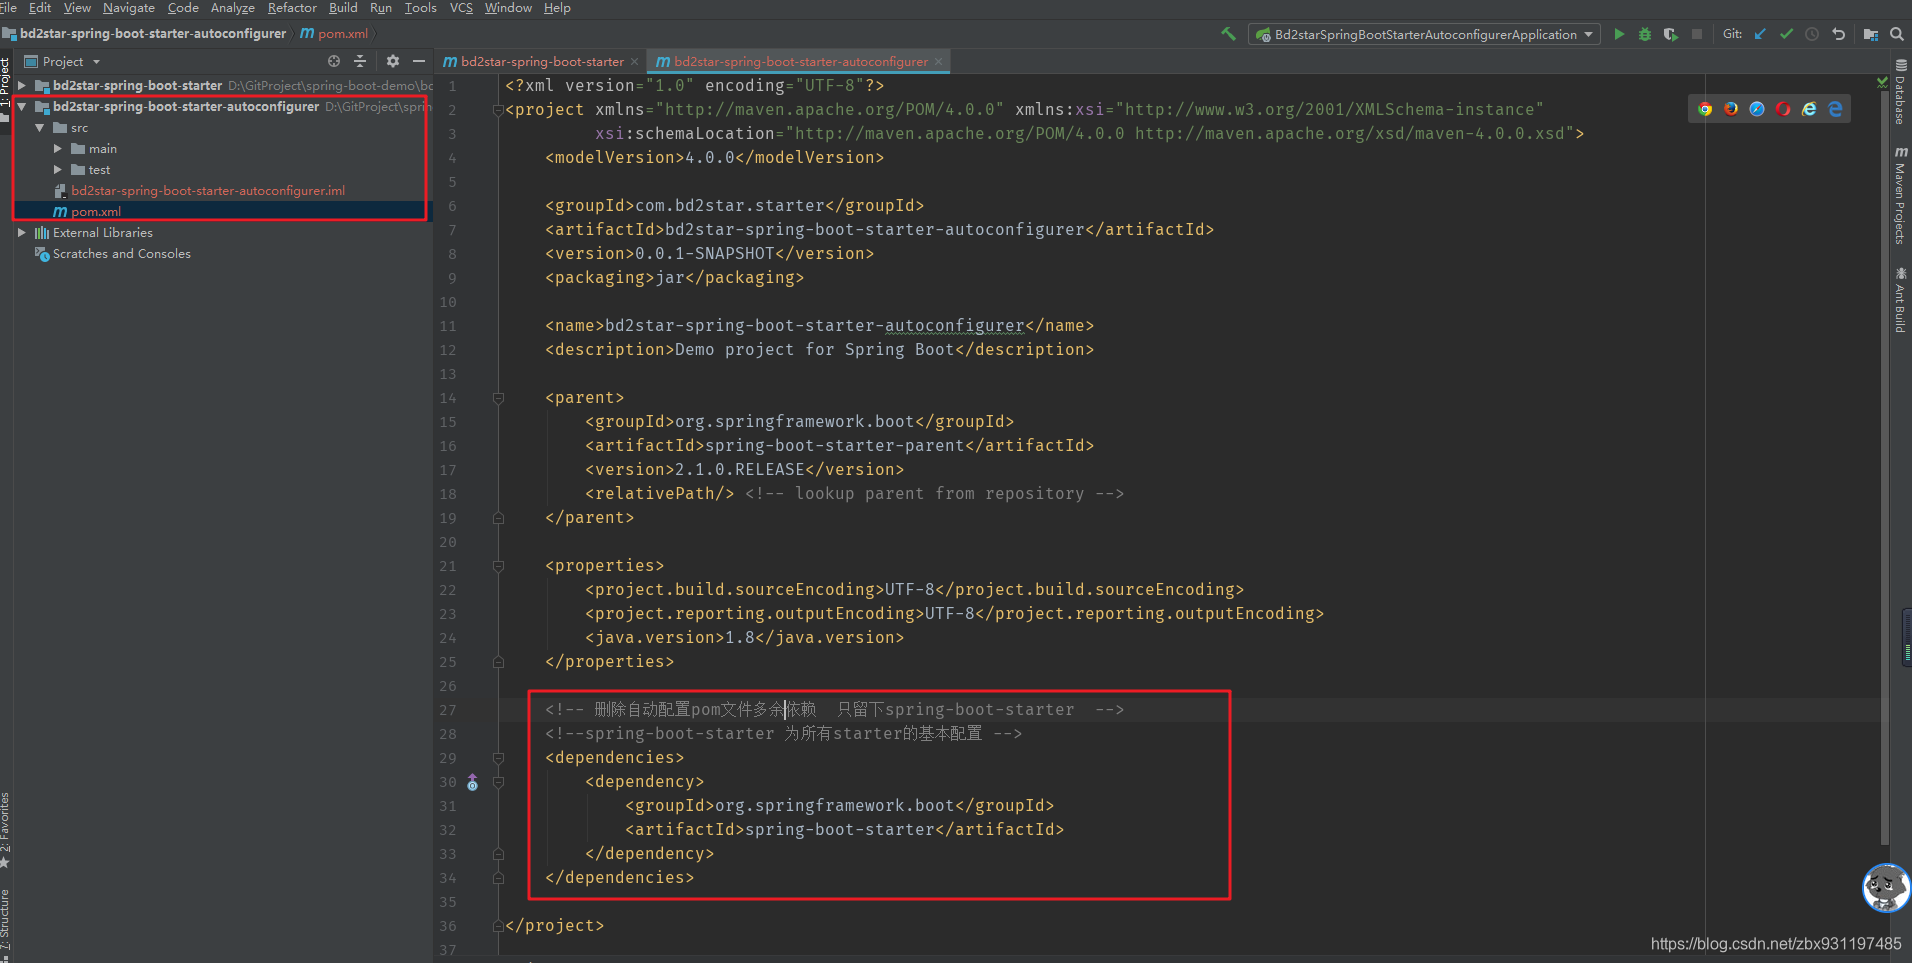The image size is (1912, 963).
Task: Fold the <parent> block at line 14
Action: pyautogui.click(x=498, y=398)
